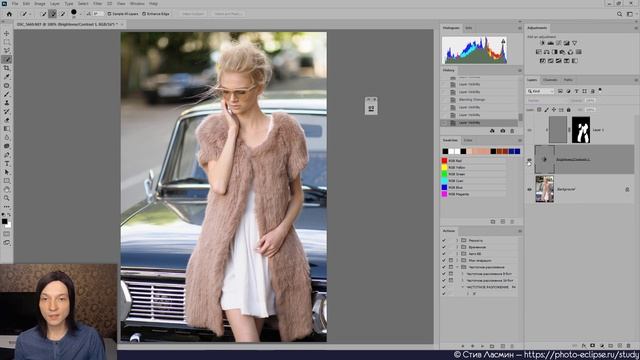Viewport: 640px width, 360px height.
Task: Toggle dialog for Частотное разложение 16 бит
Action: [x=451, y=280]
